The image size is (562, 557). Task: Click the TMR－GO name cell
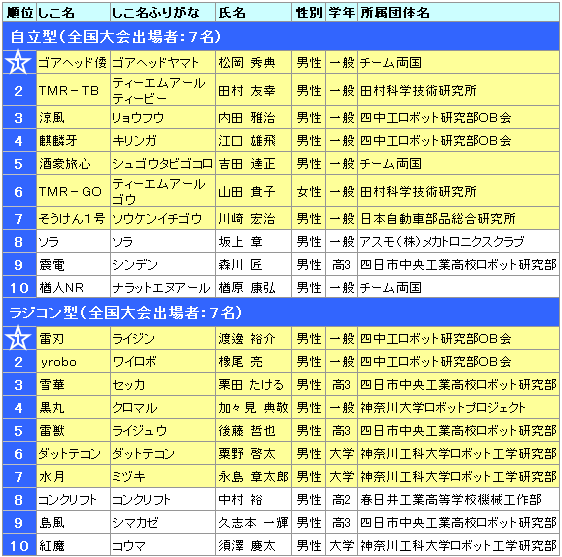point(73,191)
